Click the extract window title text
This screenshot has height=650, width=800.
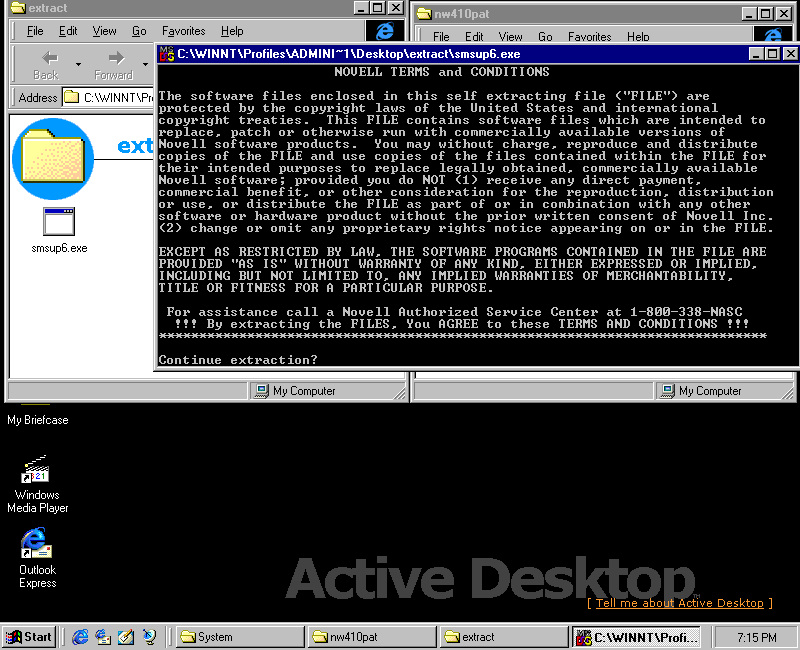click(47, 8)
